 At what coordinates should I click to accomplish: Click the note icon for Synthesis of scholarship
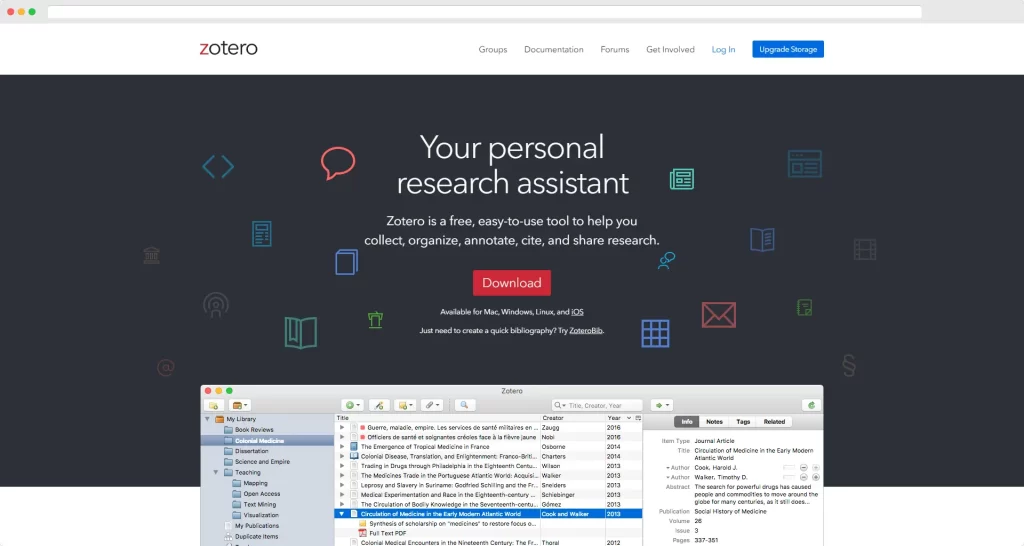[362, 524]
